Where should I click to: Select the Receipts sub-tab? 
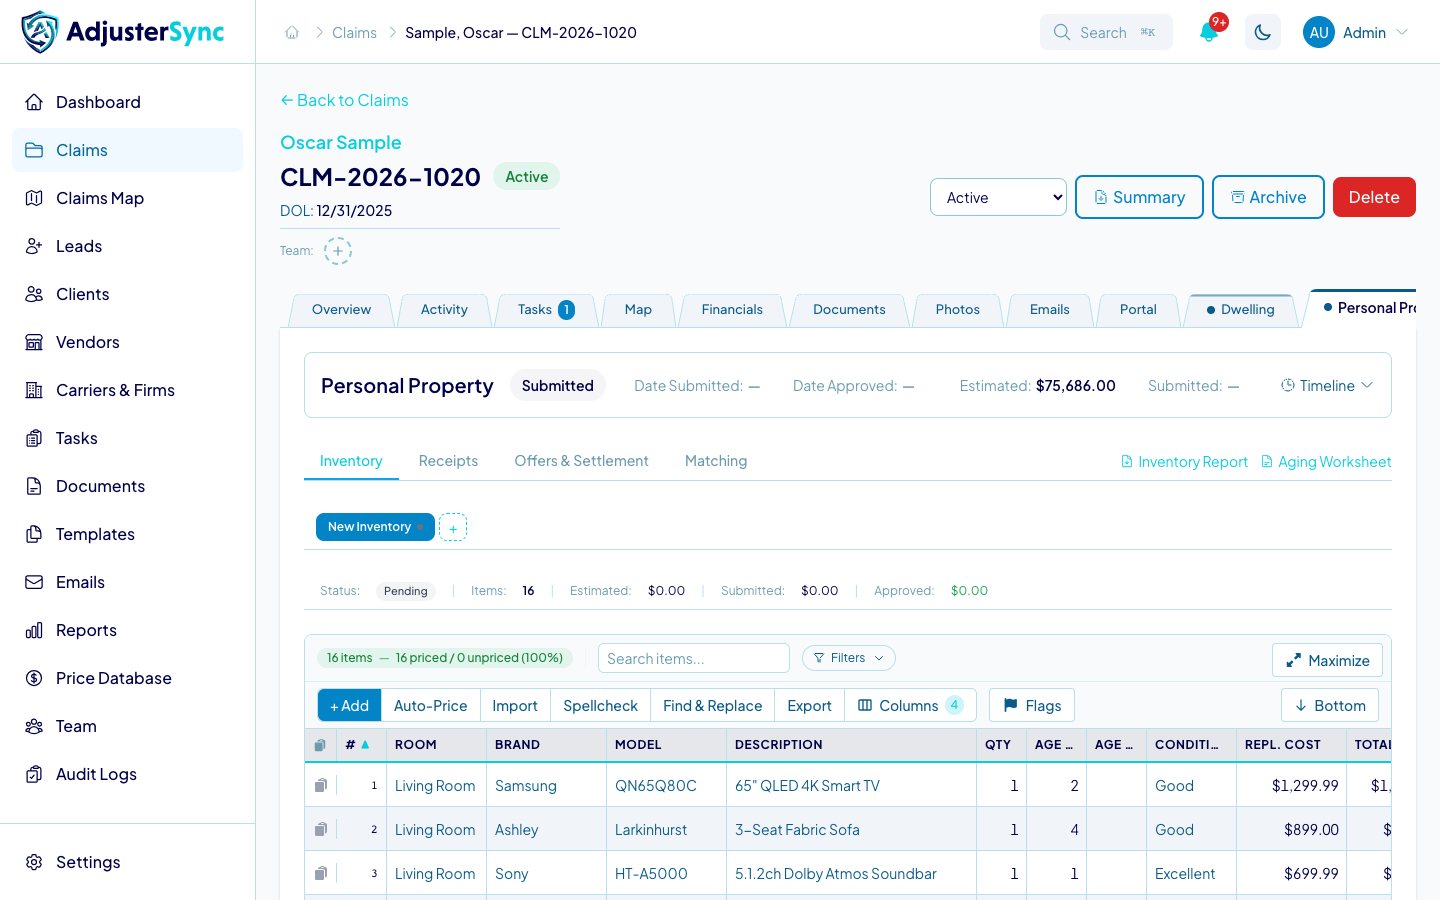448,461
